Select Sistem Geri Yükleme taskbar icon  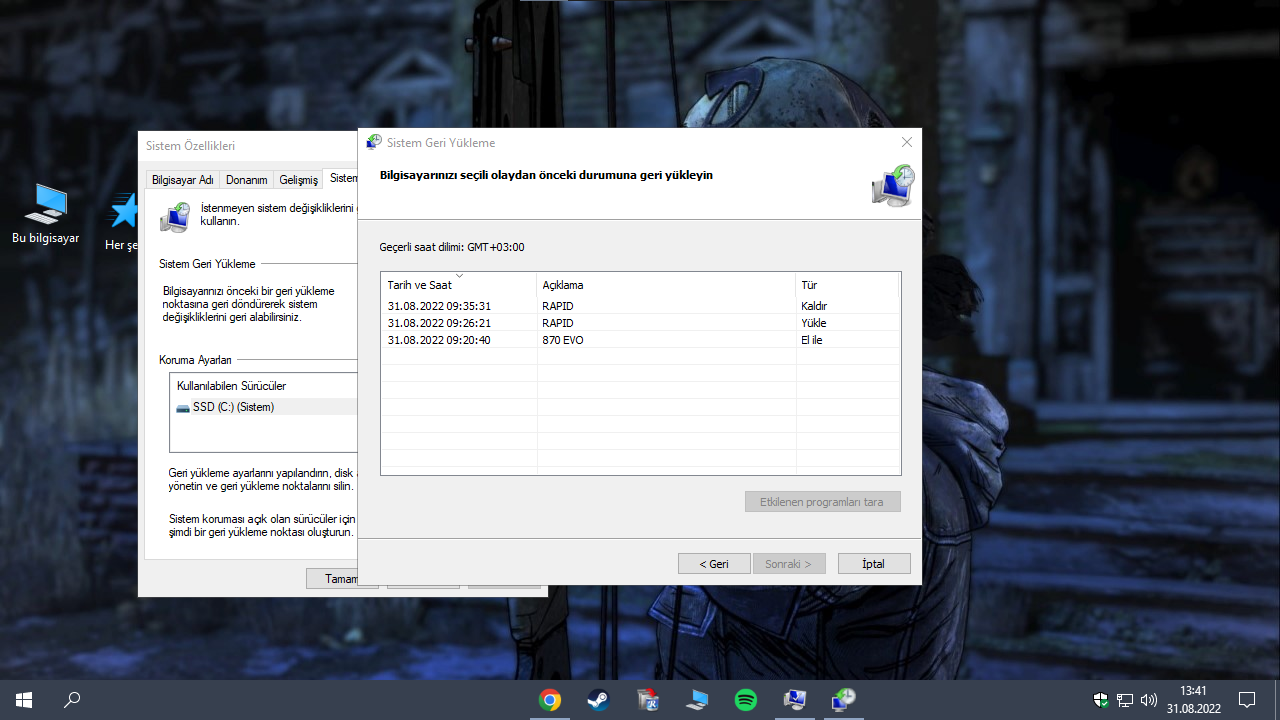(844, 700)
